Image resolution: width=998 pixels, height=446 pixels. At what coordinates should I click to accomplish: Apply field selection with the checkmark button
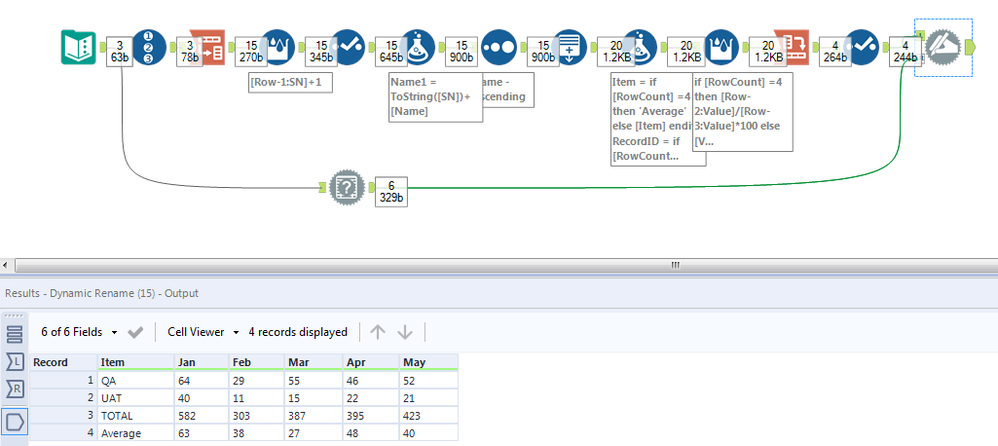[x=137, y=332]
